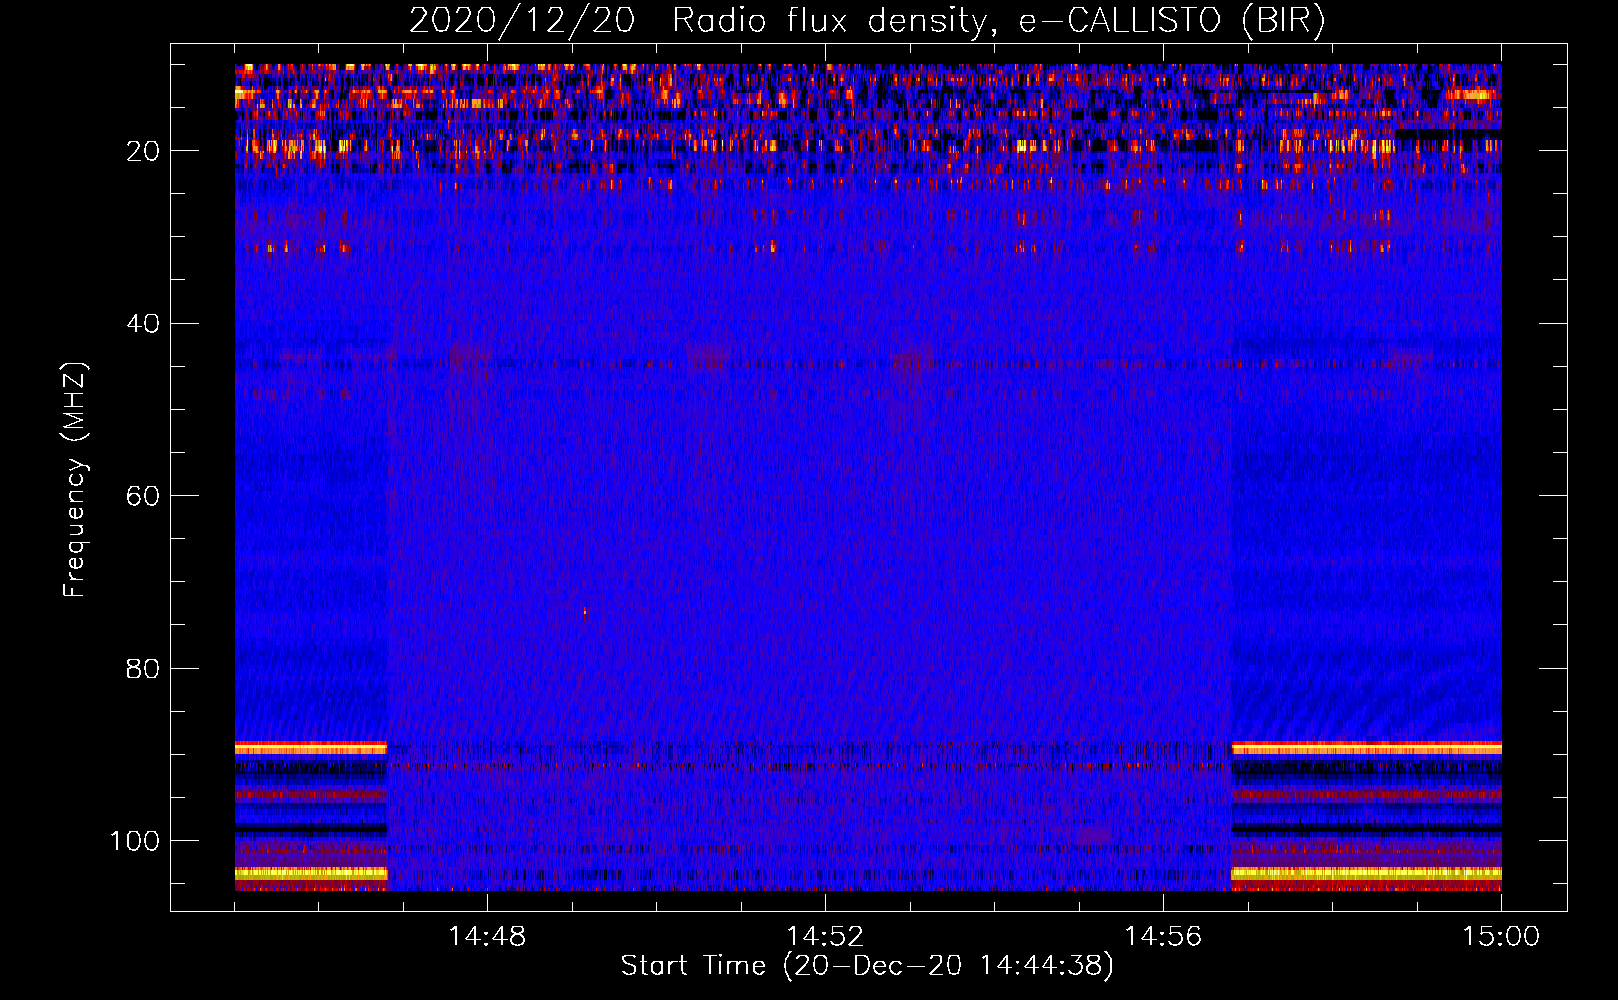Click the date "2020/12/20" in the title
This screenshot has height=1000, width=1618.
click(x=522, y=21)
